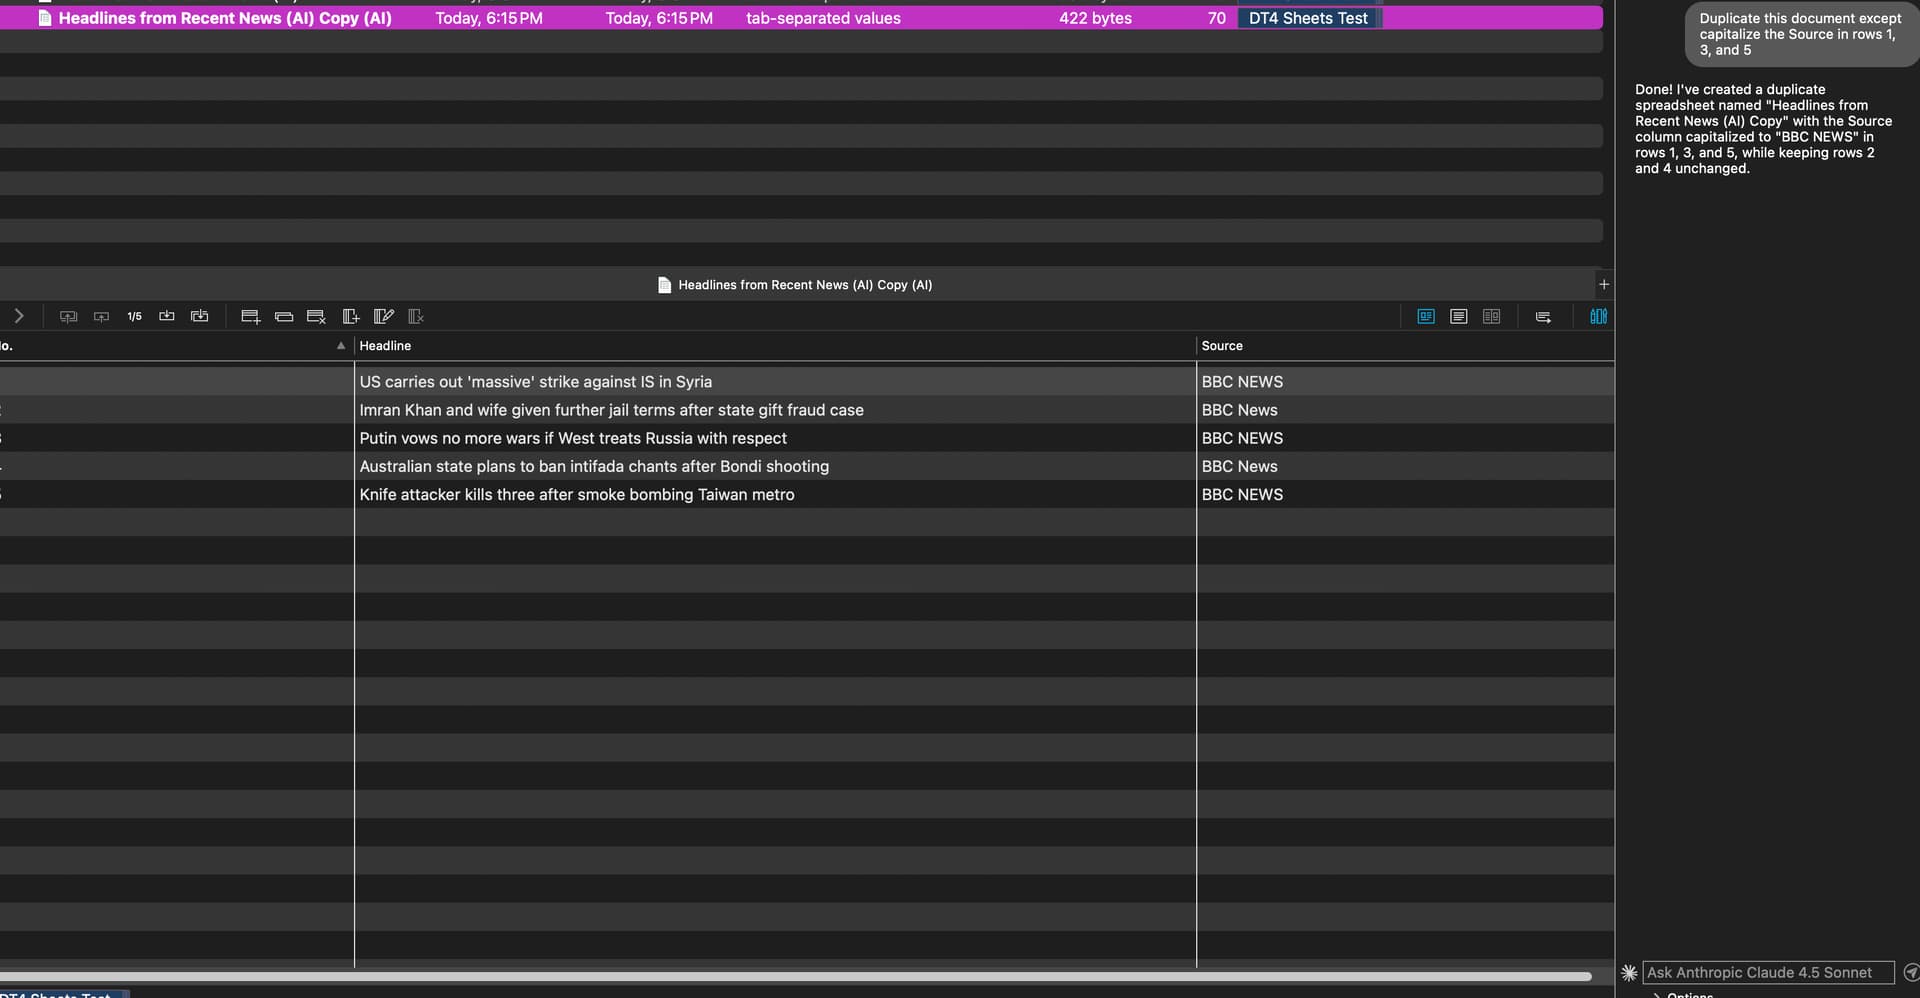Image resolution: width=1920 pixels, height=998 pixels.
Task: Click the add row icon in toolbar
Action: pos(250,317)
